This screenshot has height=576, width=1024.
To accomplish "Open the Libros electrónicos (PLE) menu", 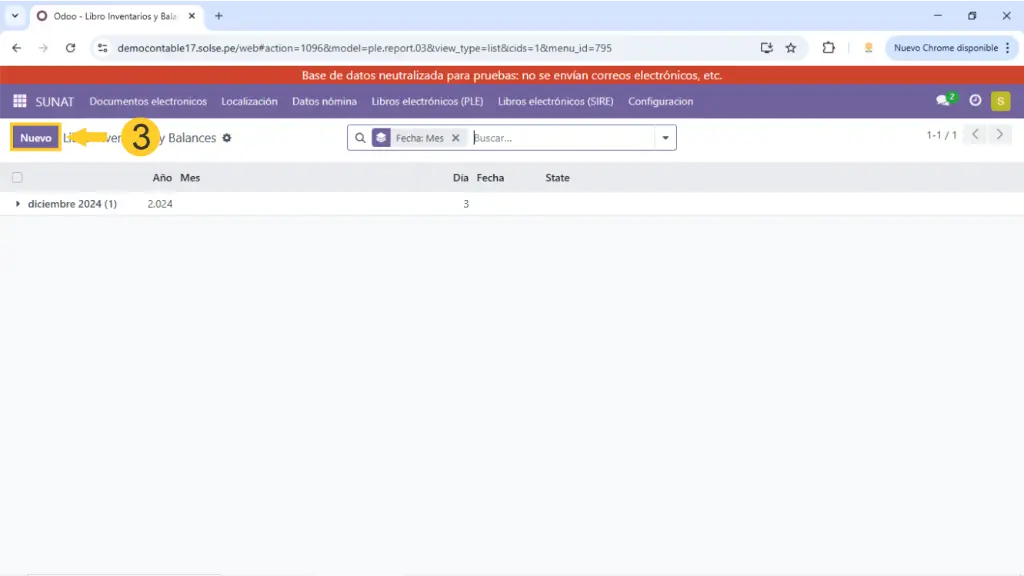I will [427, 101].
